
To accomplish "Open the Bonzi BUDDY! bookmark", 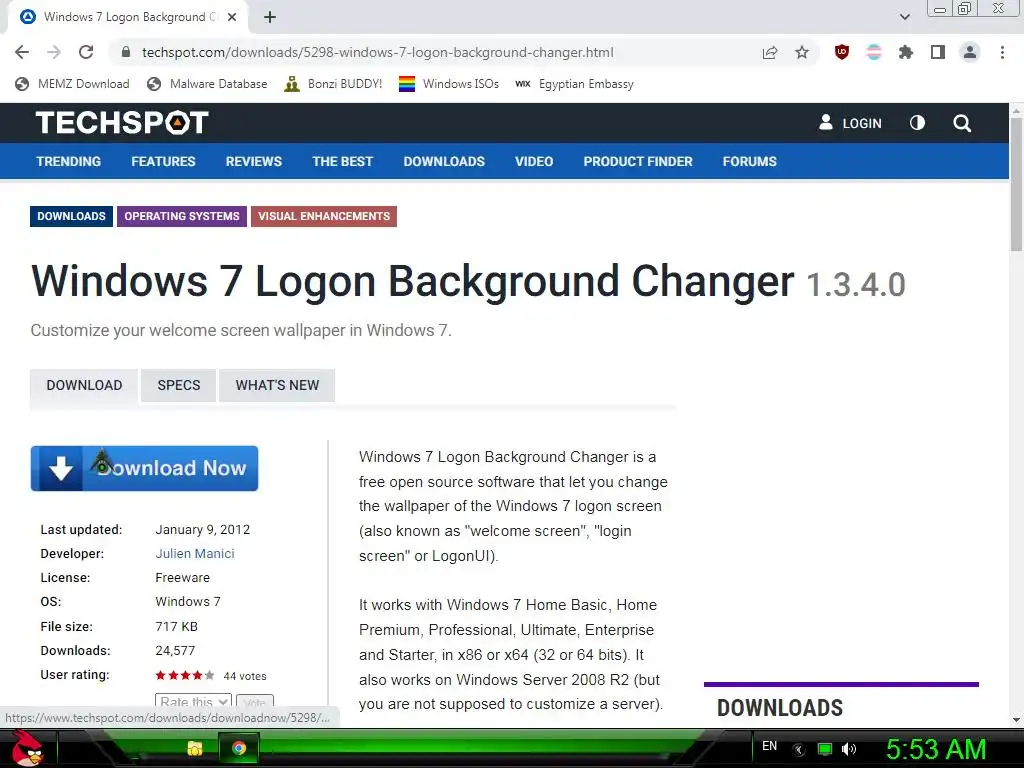I will click(x=333, y=84).
